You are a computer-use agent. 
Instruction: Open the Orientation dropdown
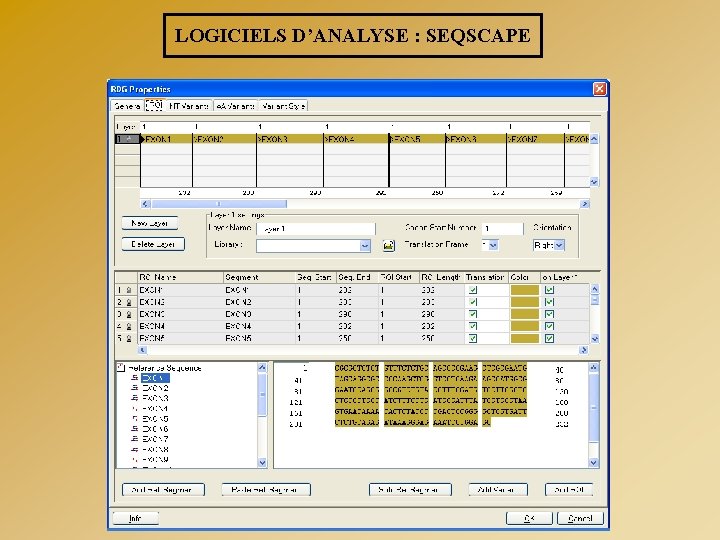click(x=559, y=245)
